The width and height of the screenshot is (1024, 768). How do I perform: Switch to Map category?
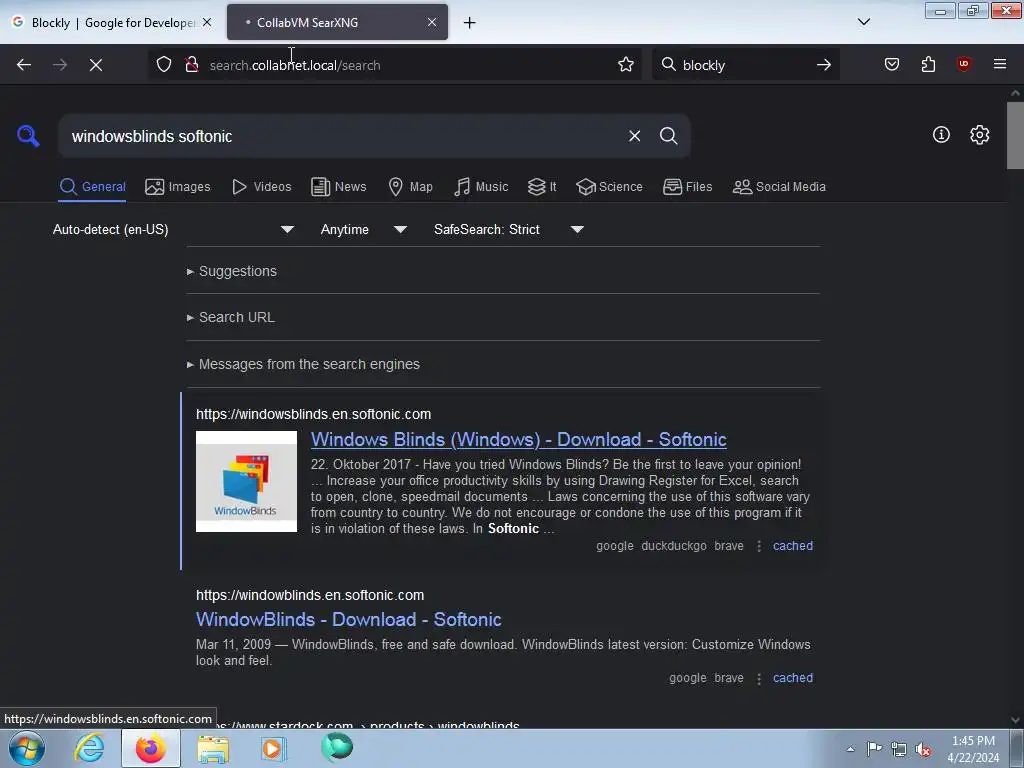coord(410,187)
